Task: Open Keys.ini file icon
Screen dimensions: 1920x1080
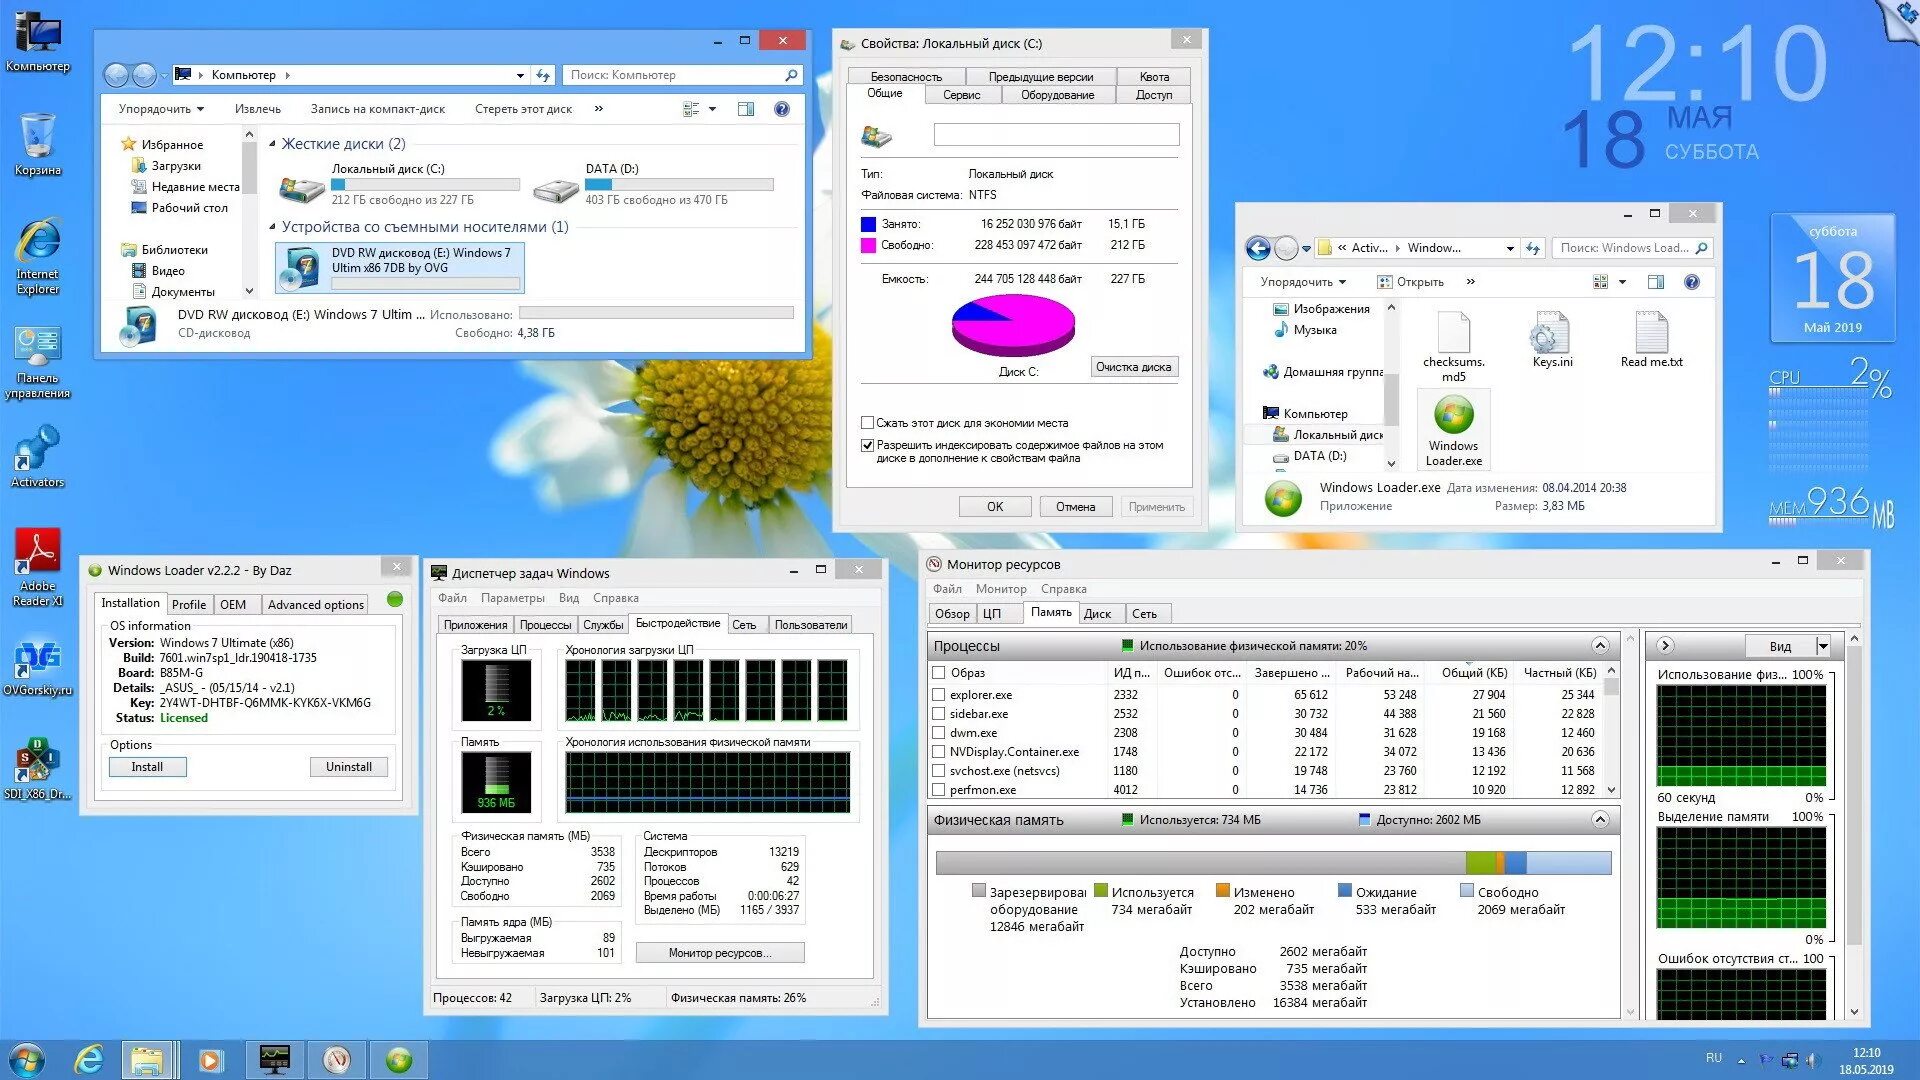Action: pyautogui.click(x=1551, y=333)
